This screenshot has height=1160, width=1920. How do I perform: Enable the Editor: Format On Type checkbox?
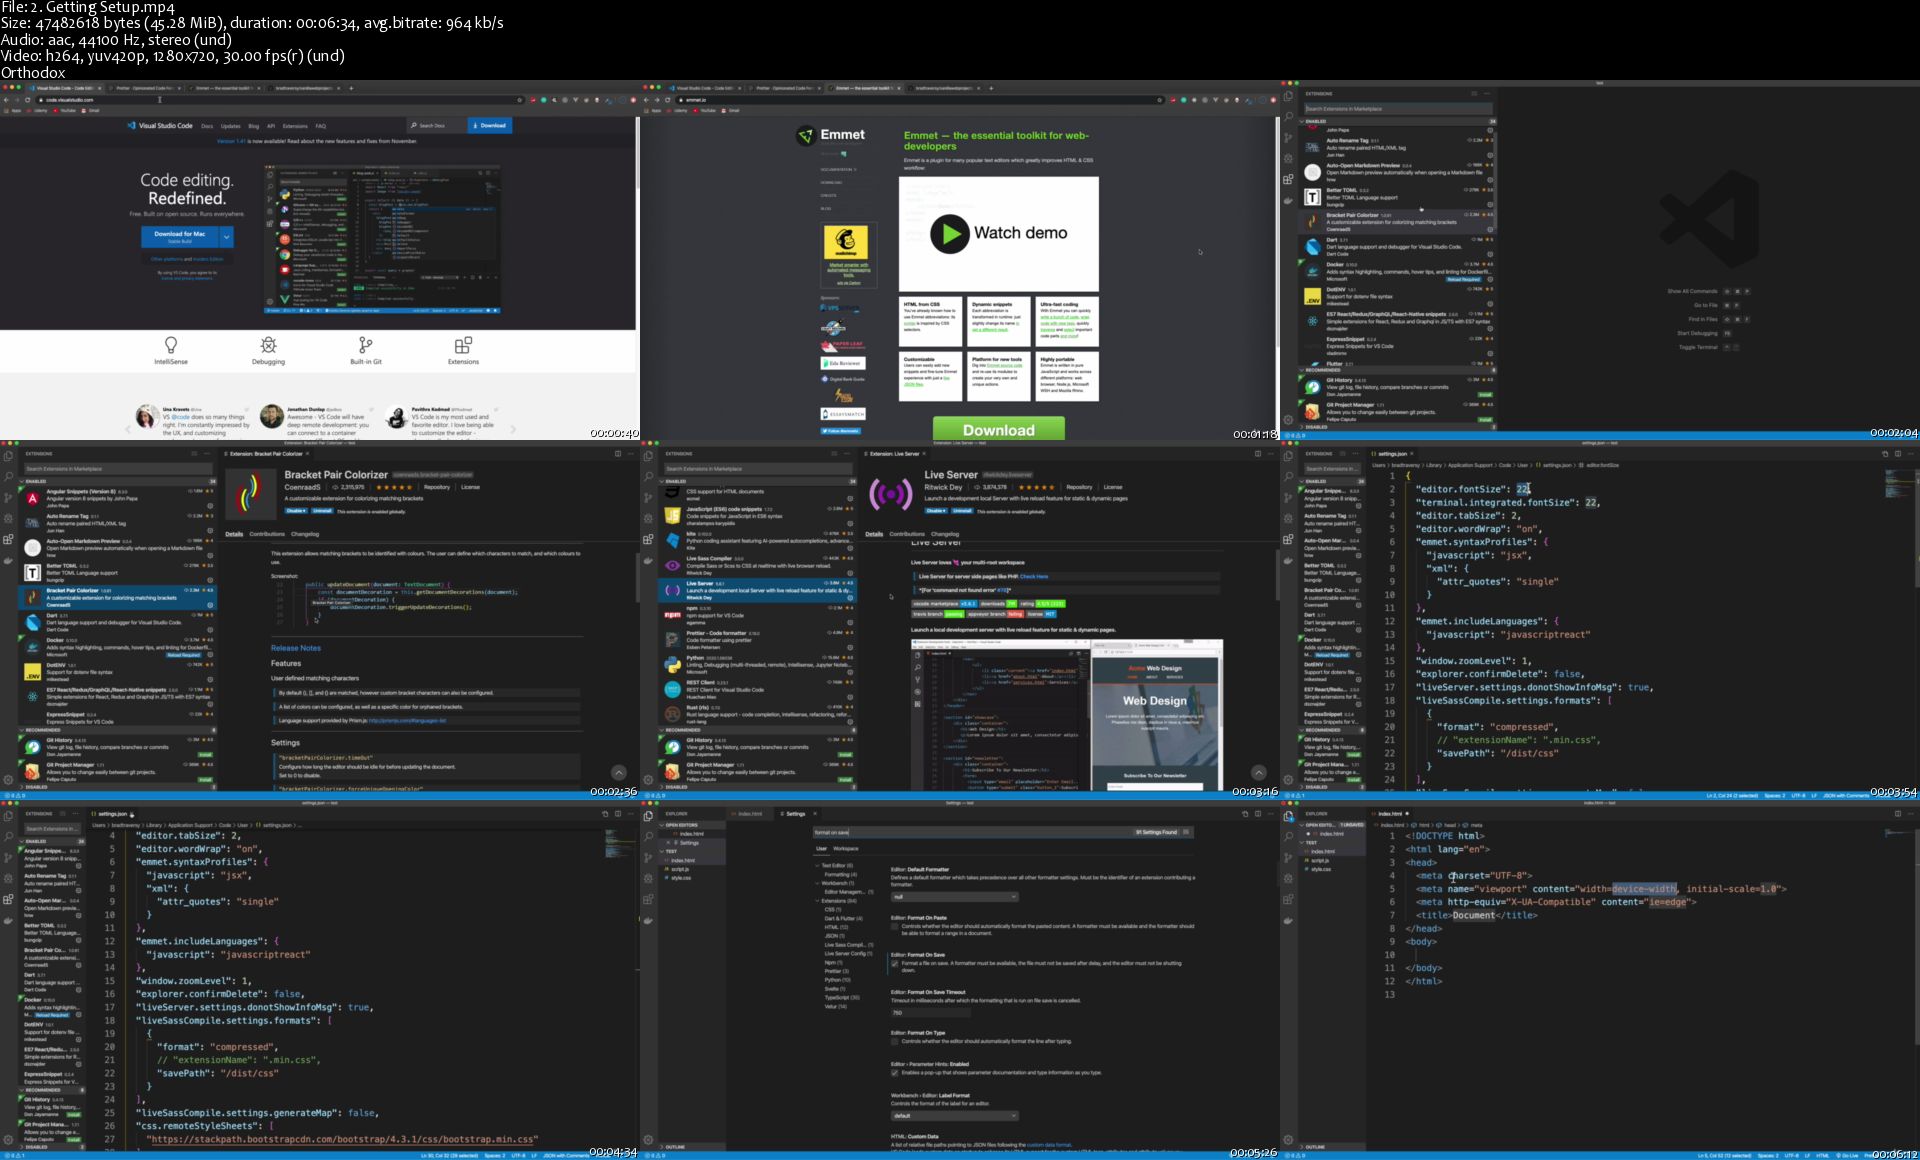click(895, 1041)
